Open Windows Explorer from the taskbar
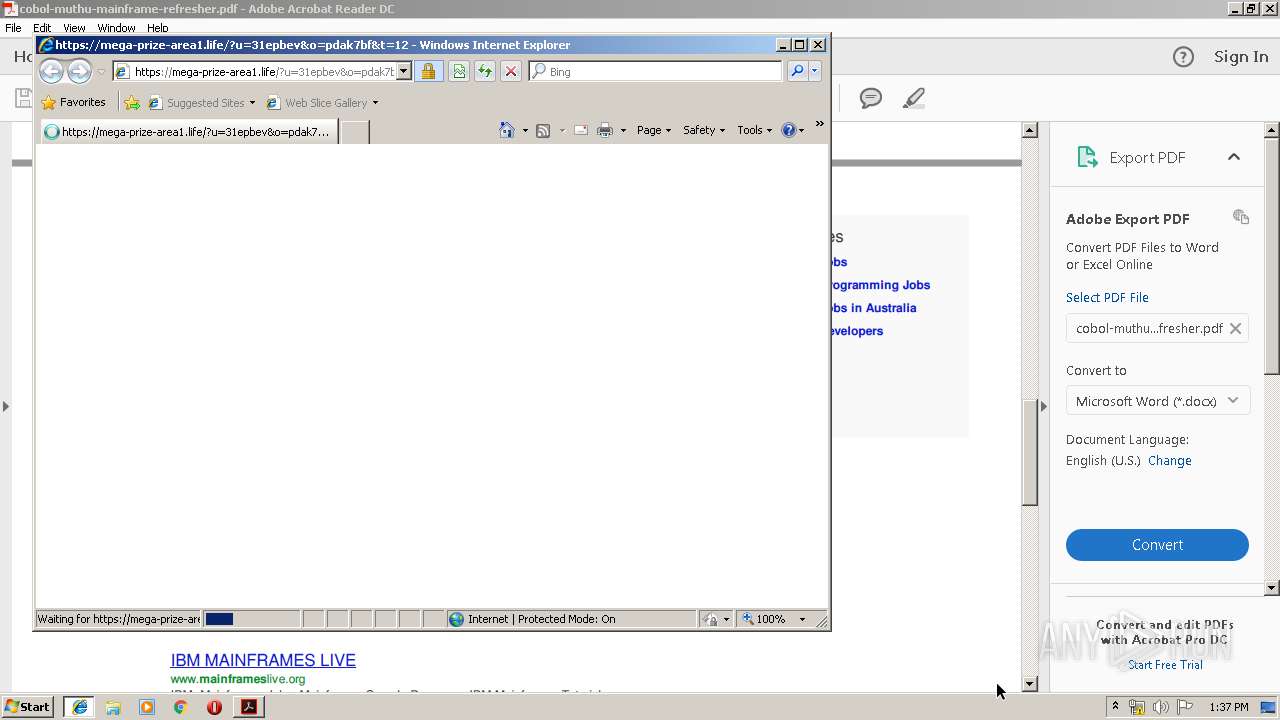1280x720 pixels. (113, 707)
